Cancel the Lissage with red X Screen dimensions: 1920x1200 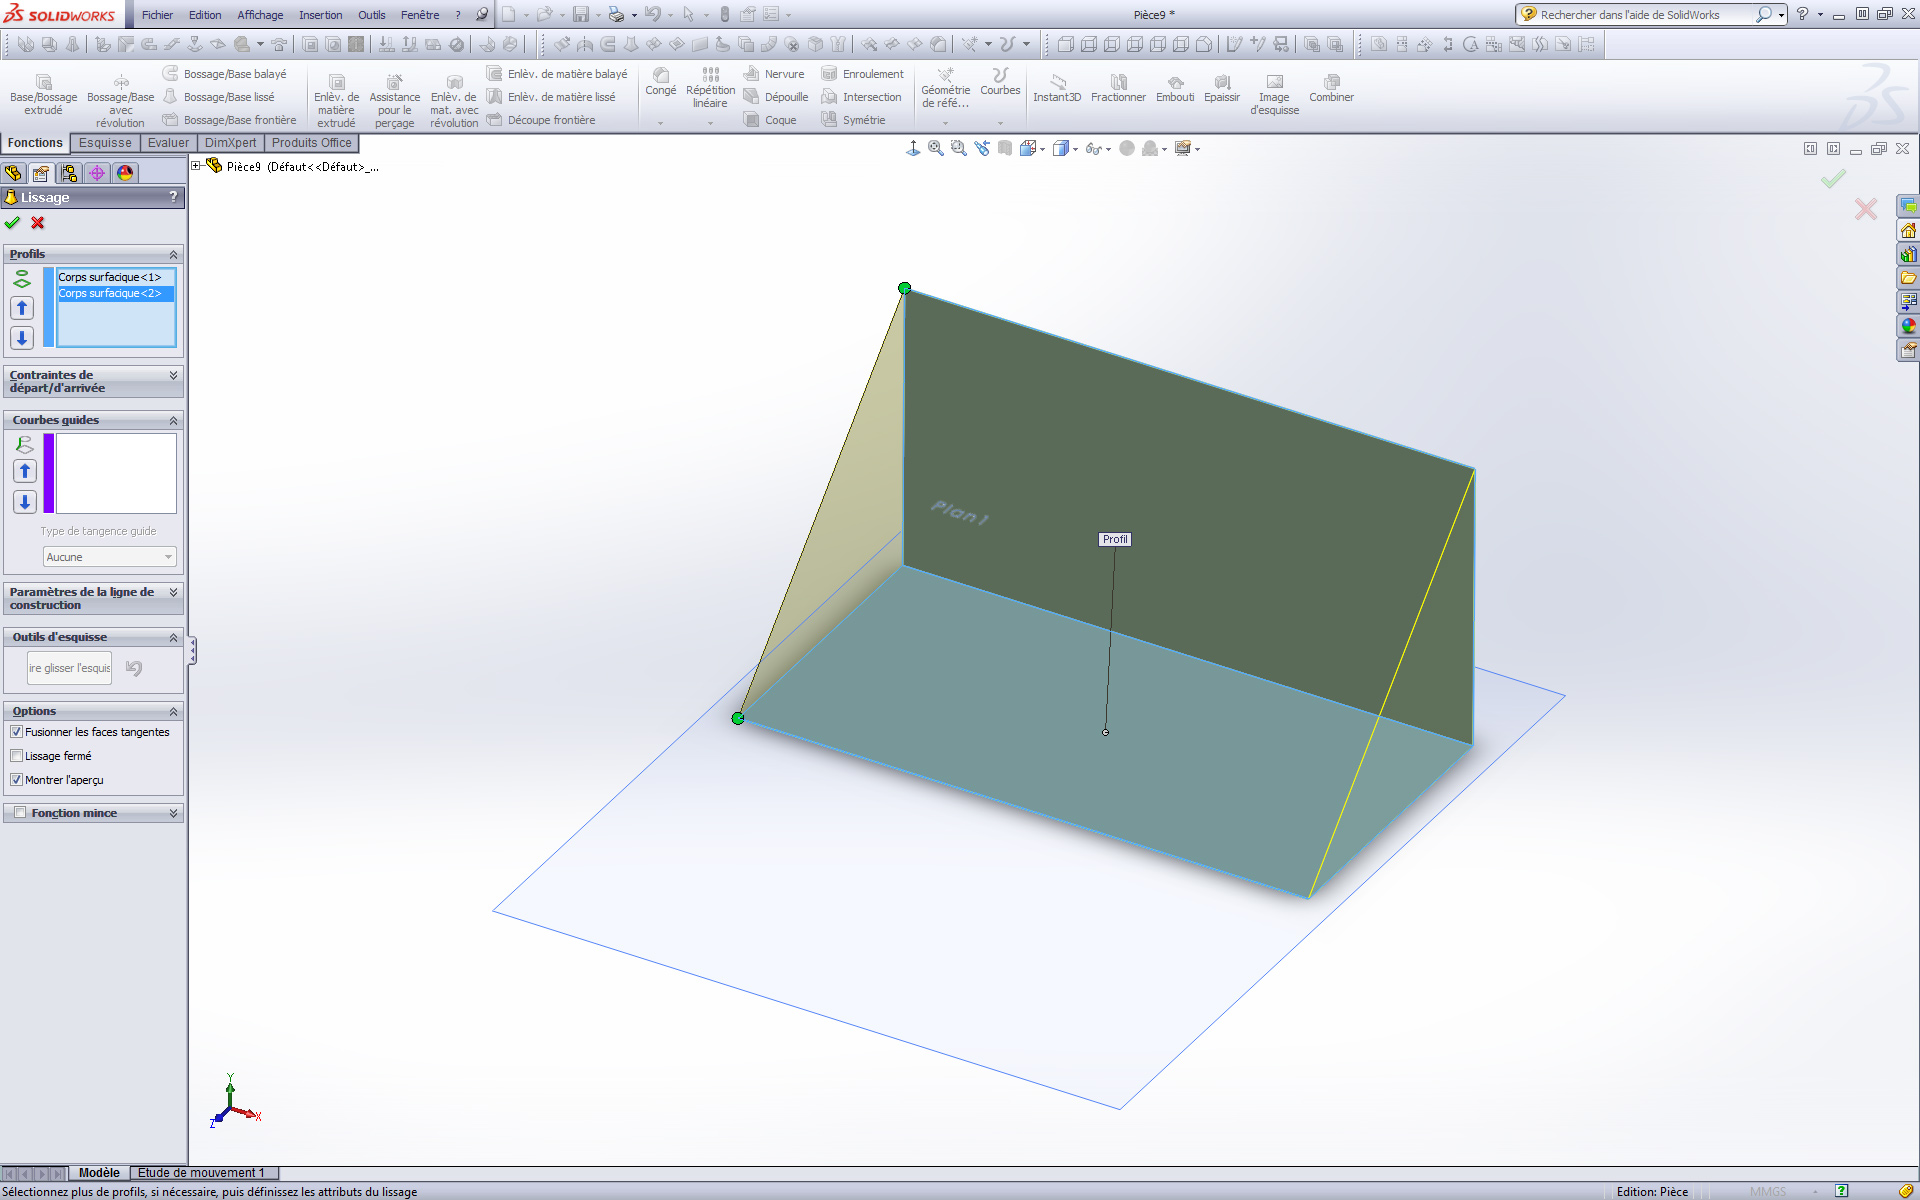[38, 223]
